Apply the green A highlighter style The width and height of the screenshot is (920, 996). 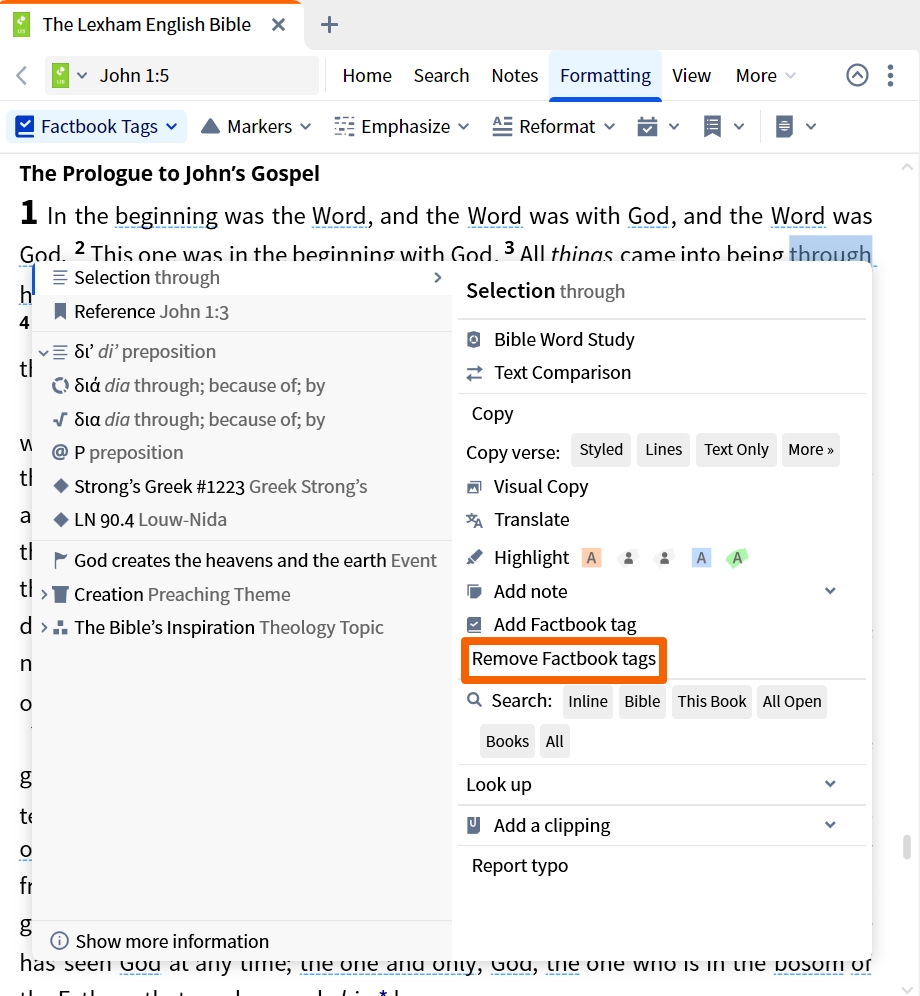click(737, 558)
